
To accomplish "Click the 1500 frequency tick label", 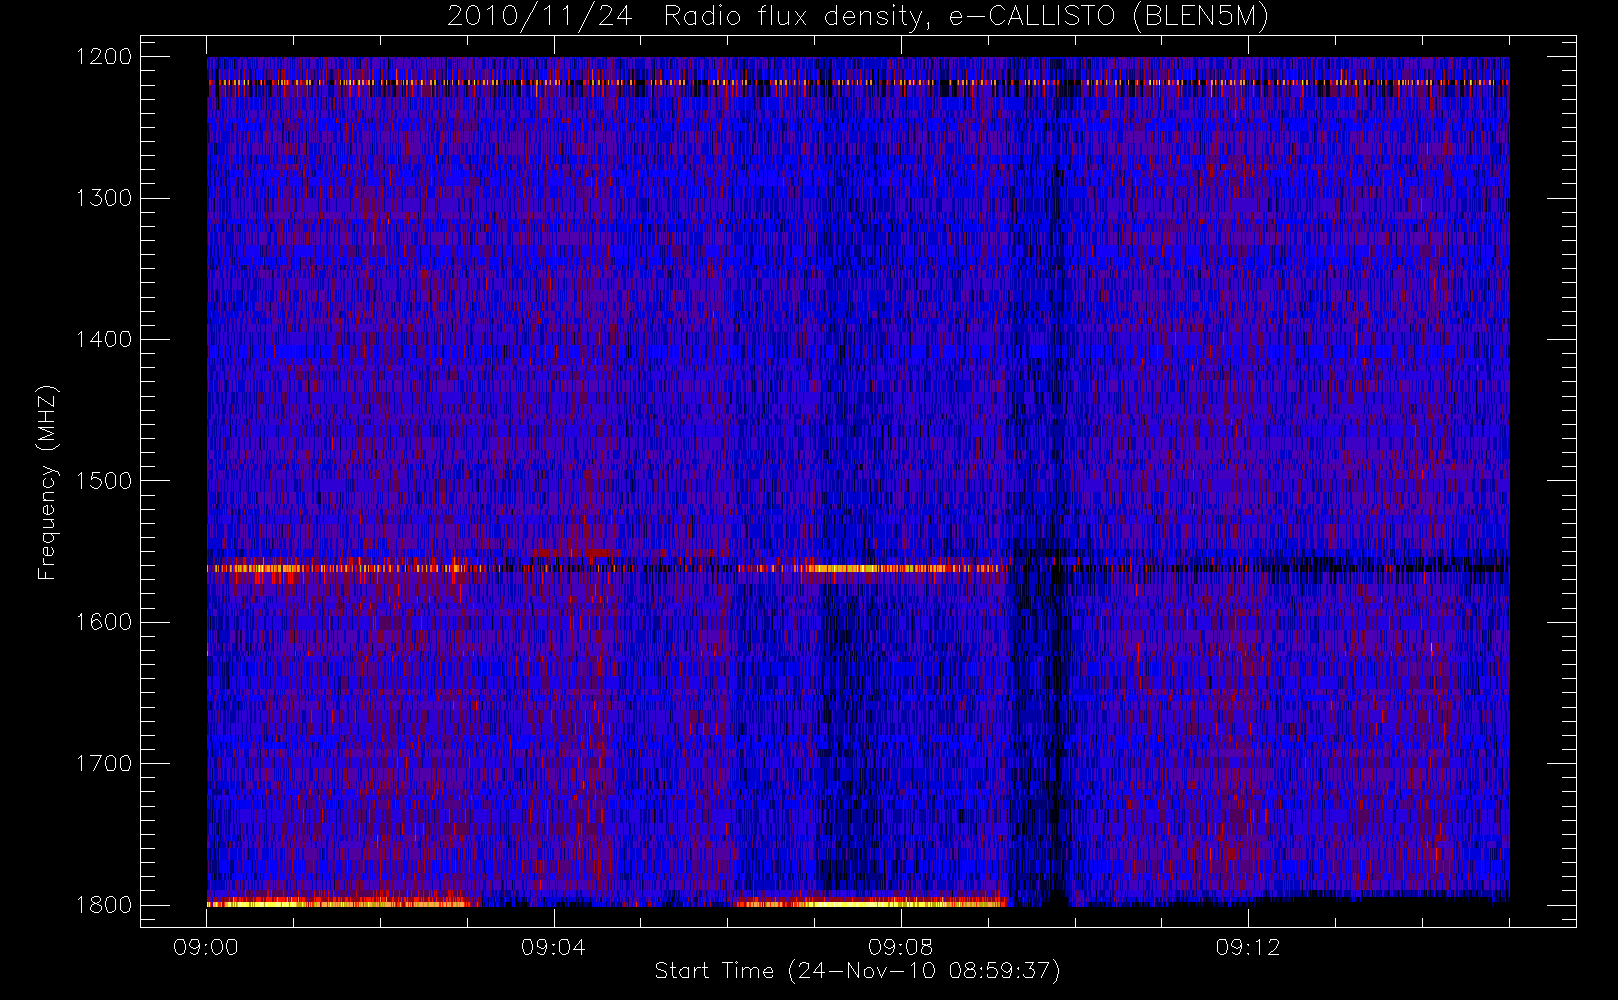I will click(104, 481).
